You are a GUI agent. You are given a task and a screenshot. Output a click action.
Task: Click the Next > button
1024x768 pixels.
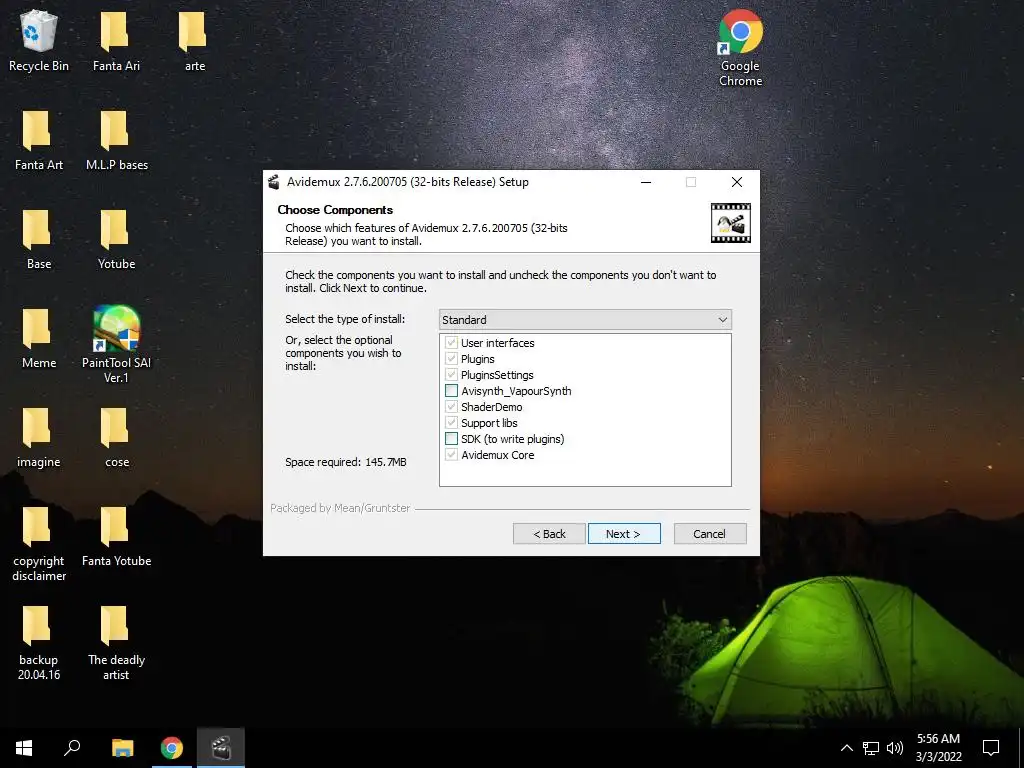point(624,534)
